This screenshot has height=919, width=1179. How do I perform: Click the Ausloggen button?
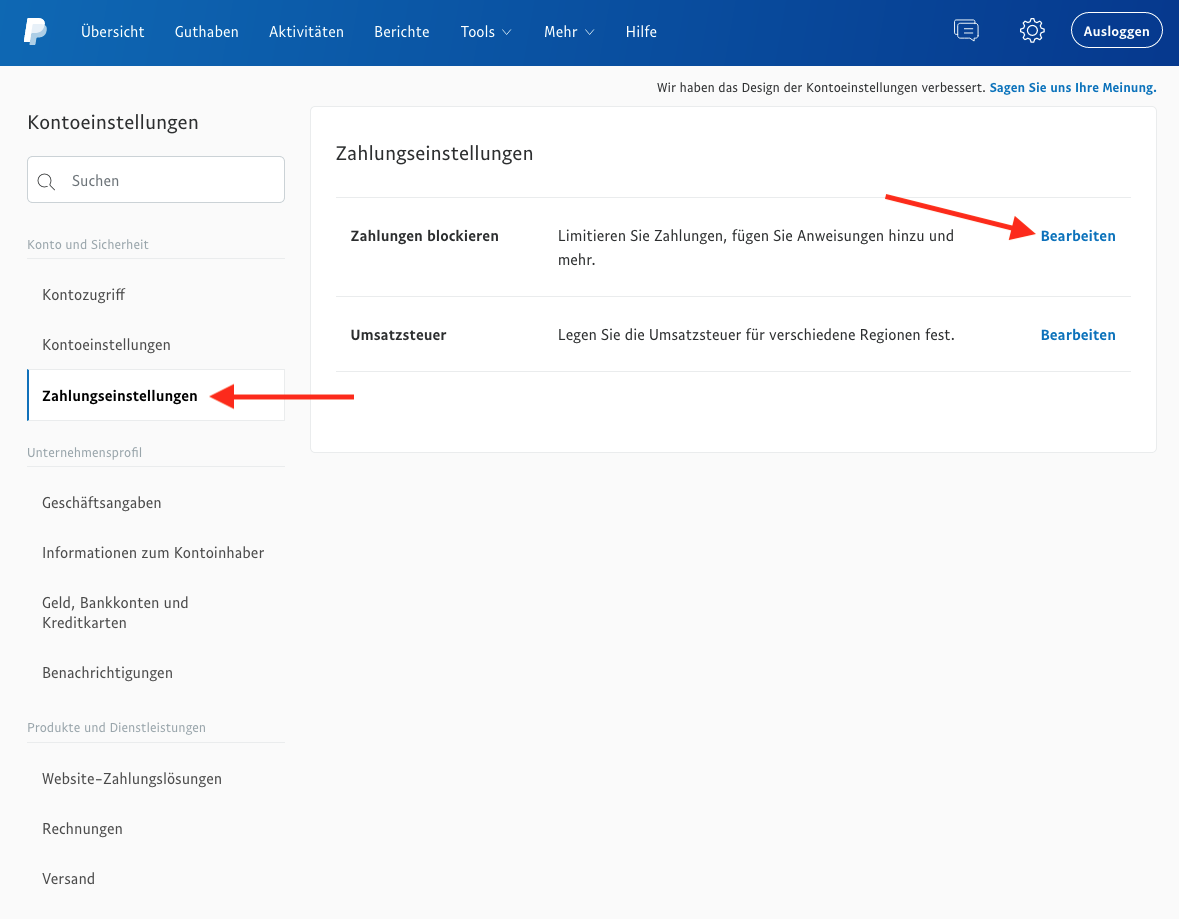point(1116,30)
